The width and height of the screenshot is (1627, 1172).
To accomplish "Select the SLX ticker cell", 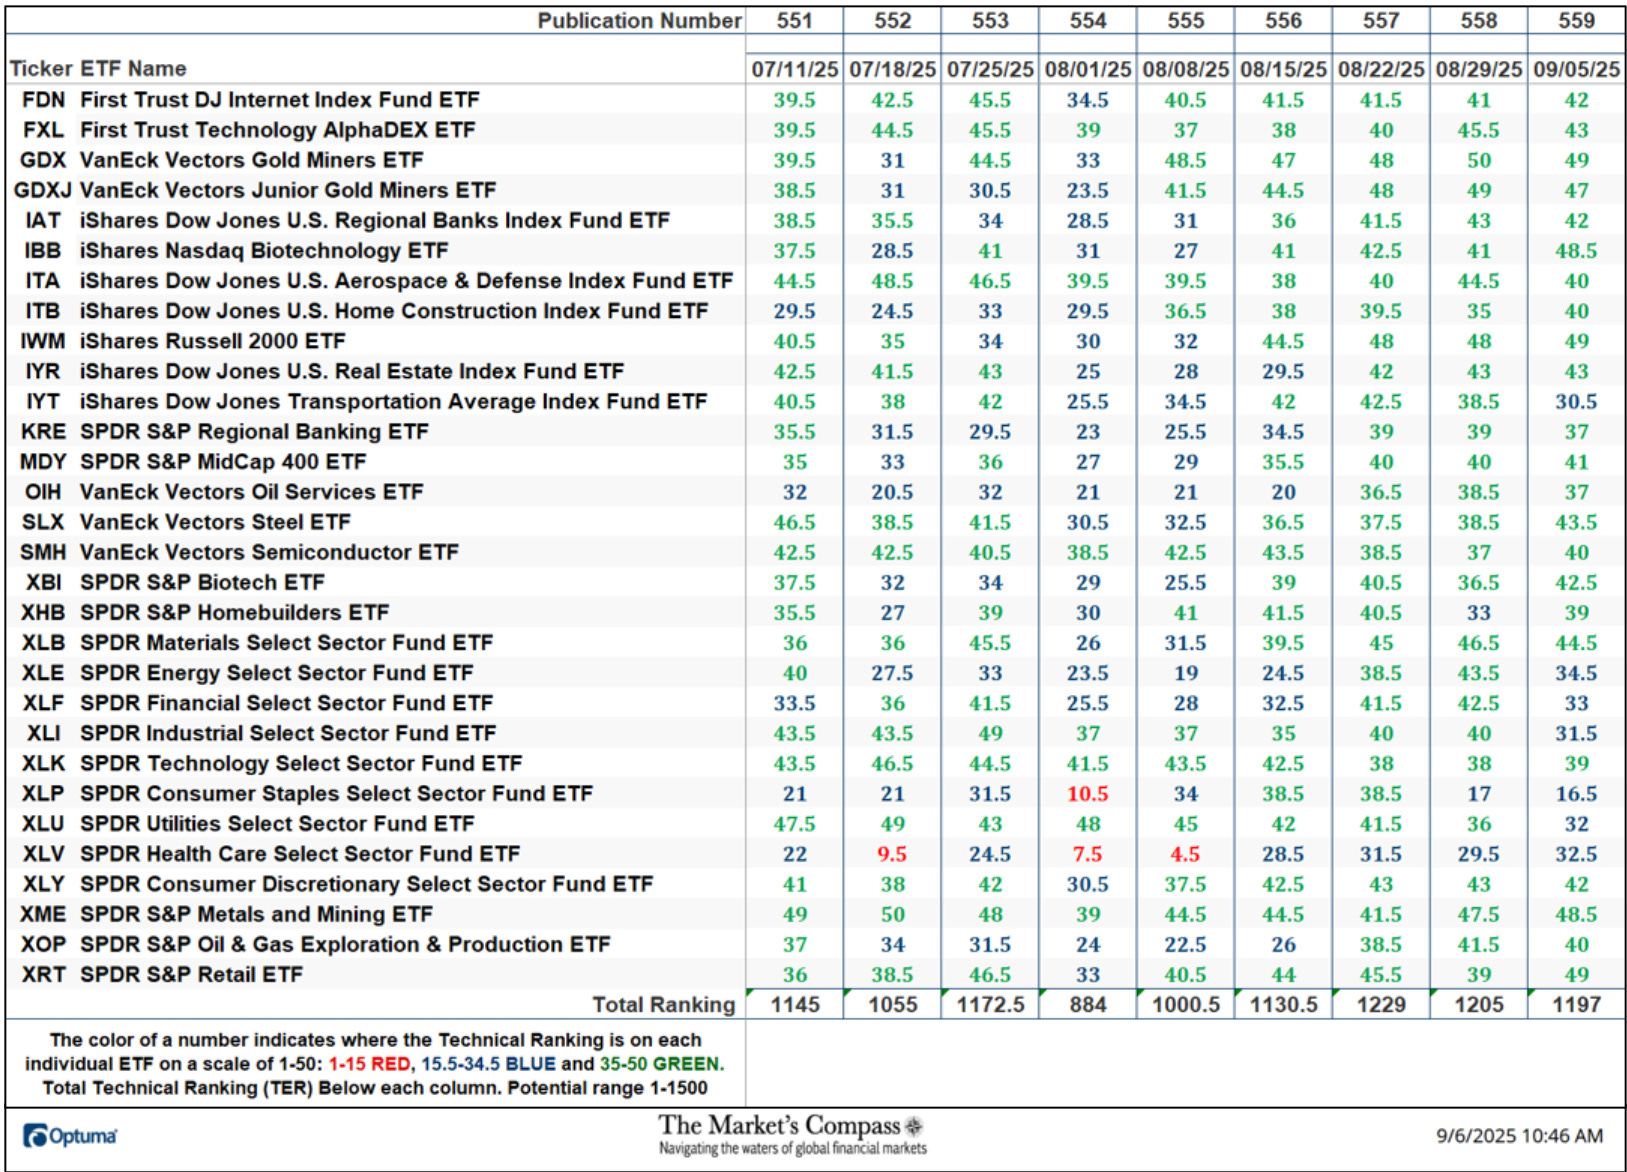I will 43,522.
